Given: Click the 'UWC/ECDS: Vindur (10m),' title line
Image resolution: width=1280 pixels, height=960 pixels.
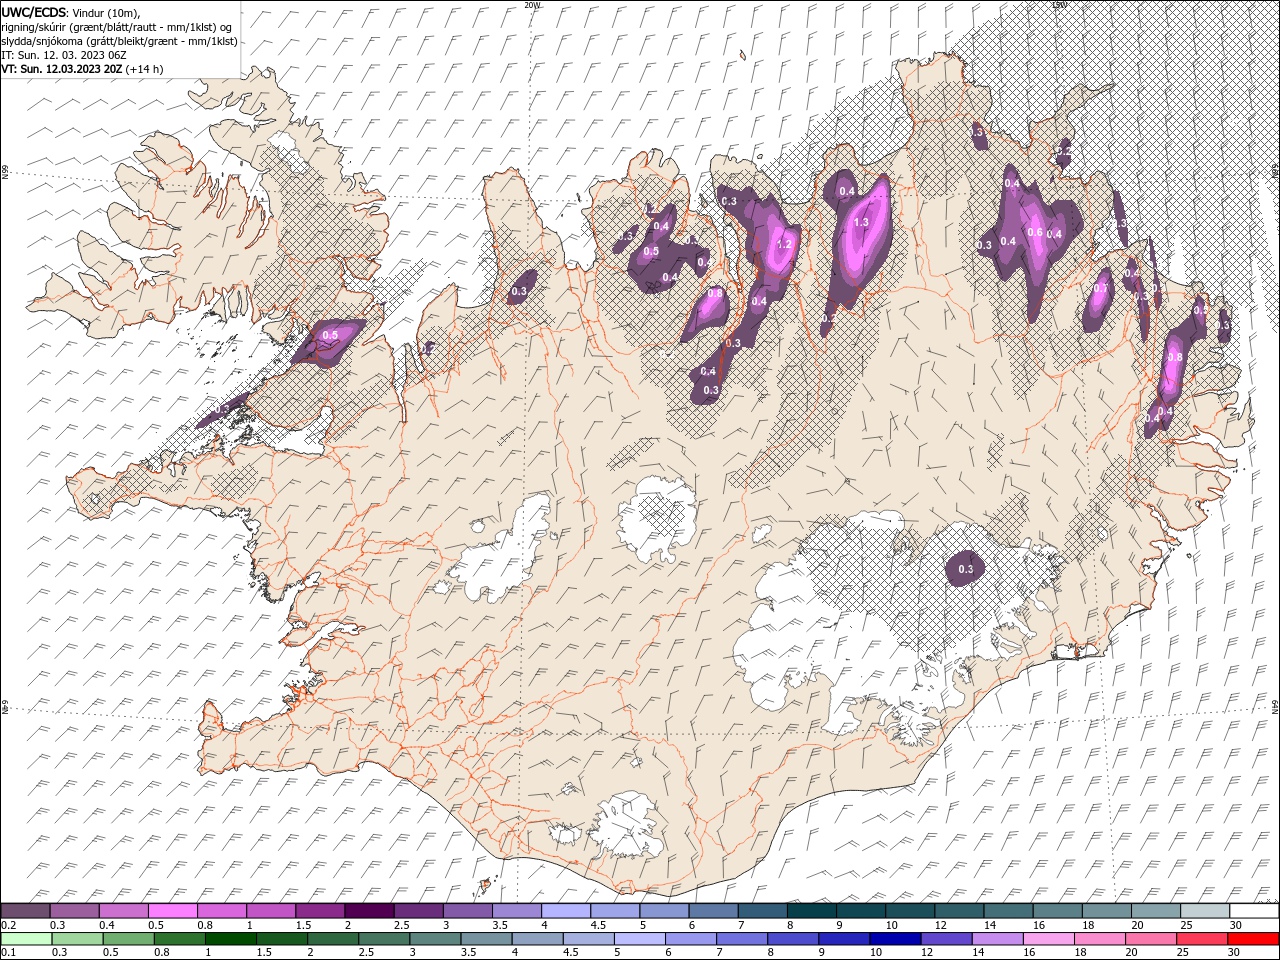Looking at the screenshot, I should tap(71, 12).
